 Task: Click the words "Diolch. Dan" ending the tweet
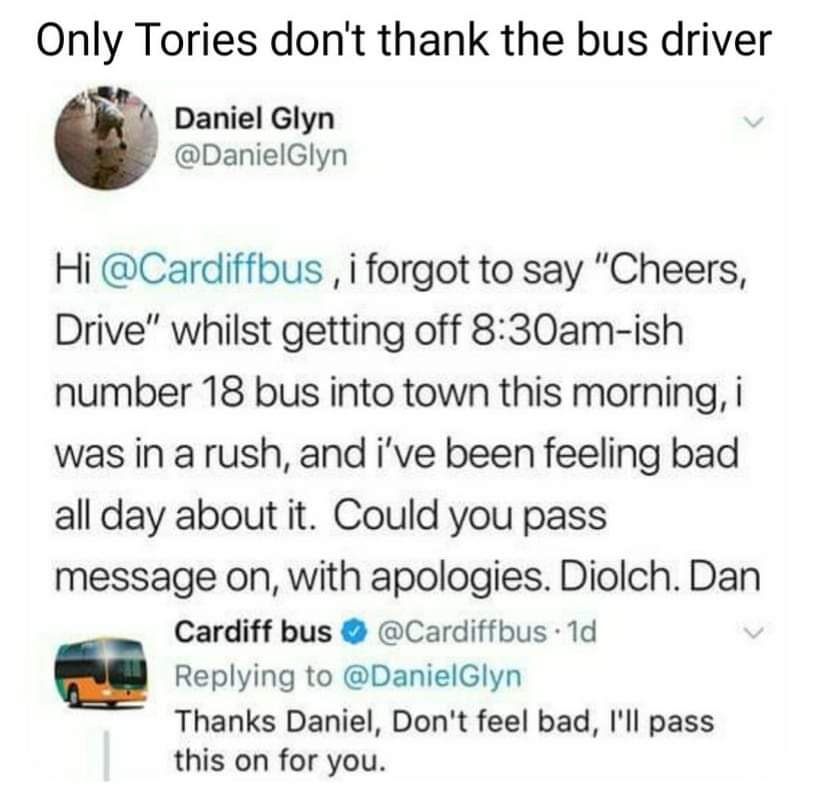660,577
